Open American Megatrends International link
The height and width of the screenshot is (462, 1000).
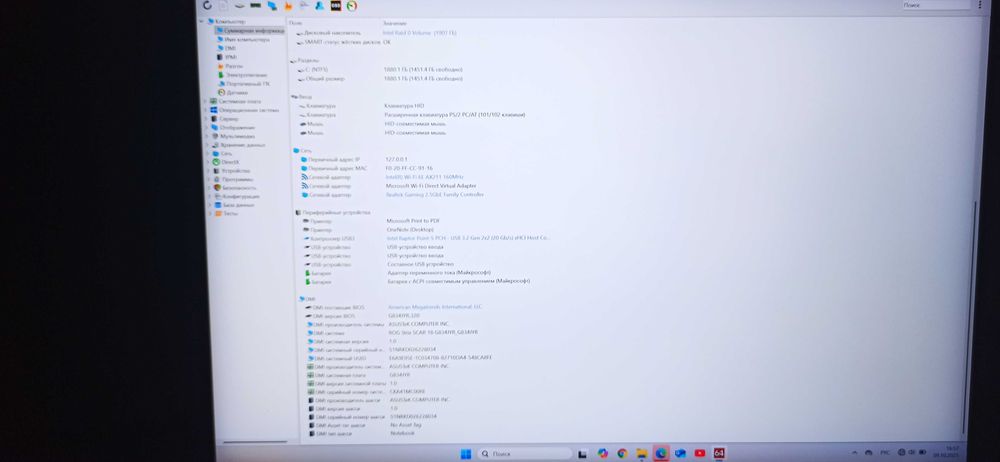(435, 307)
